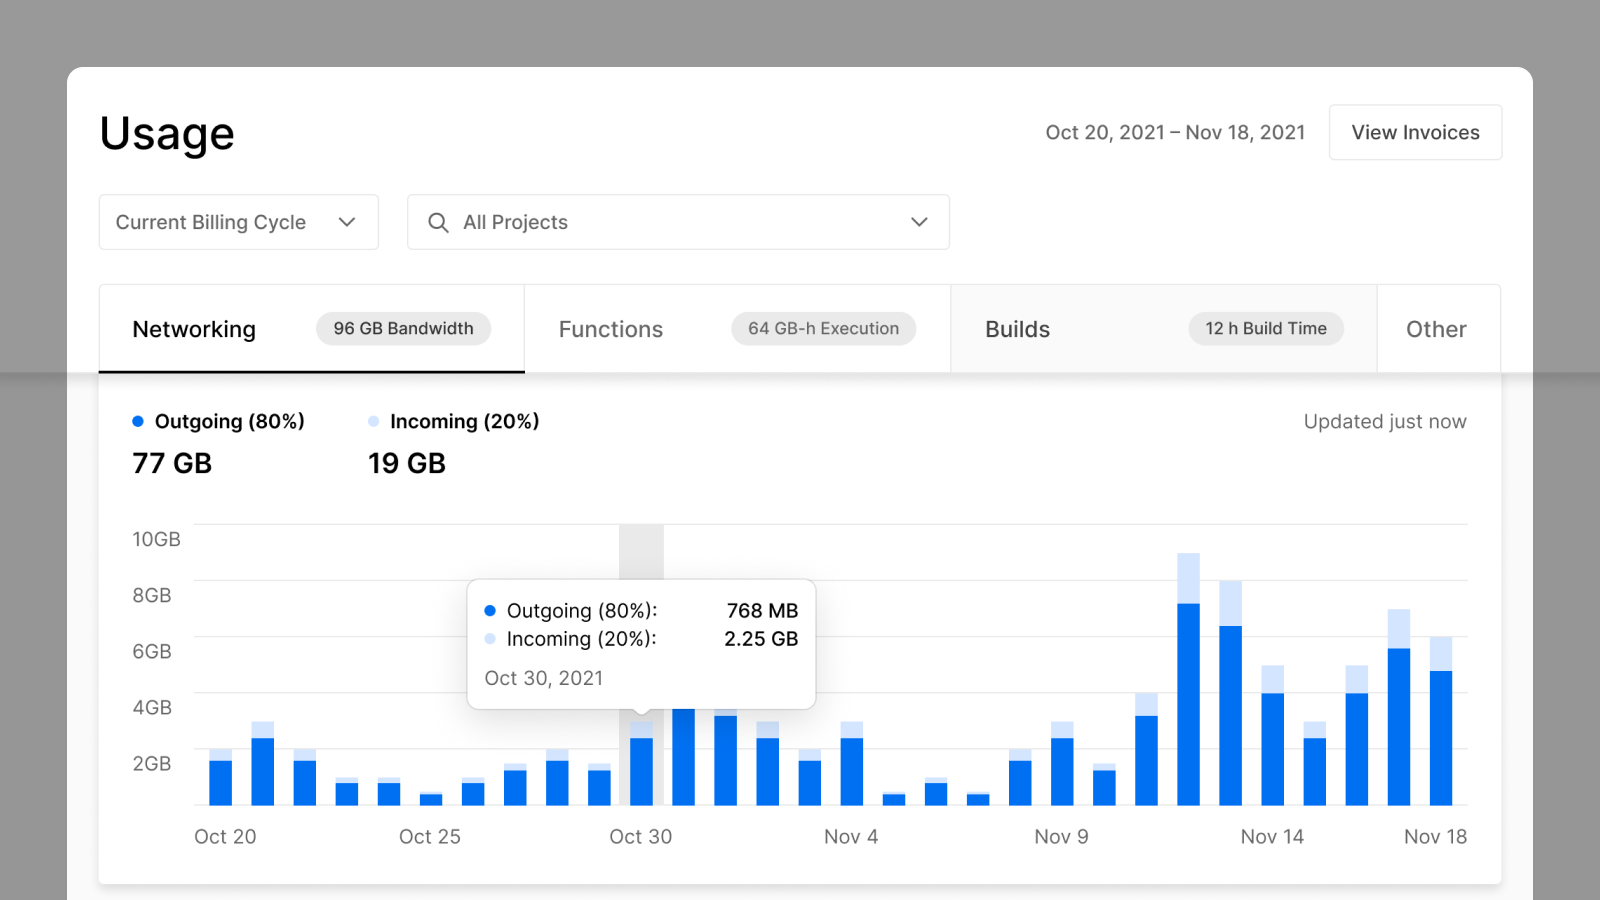Click the chevron beside Current Billing Cycle

pyautogui.click(x=347, y=222)
